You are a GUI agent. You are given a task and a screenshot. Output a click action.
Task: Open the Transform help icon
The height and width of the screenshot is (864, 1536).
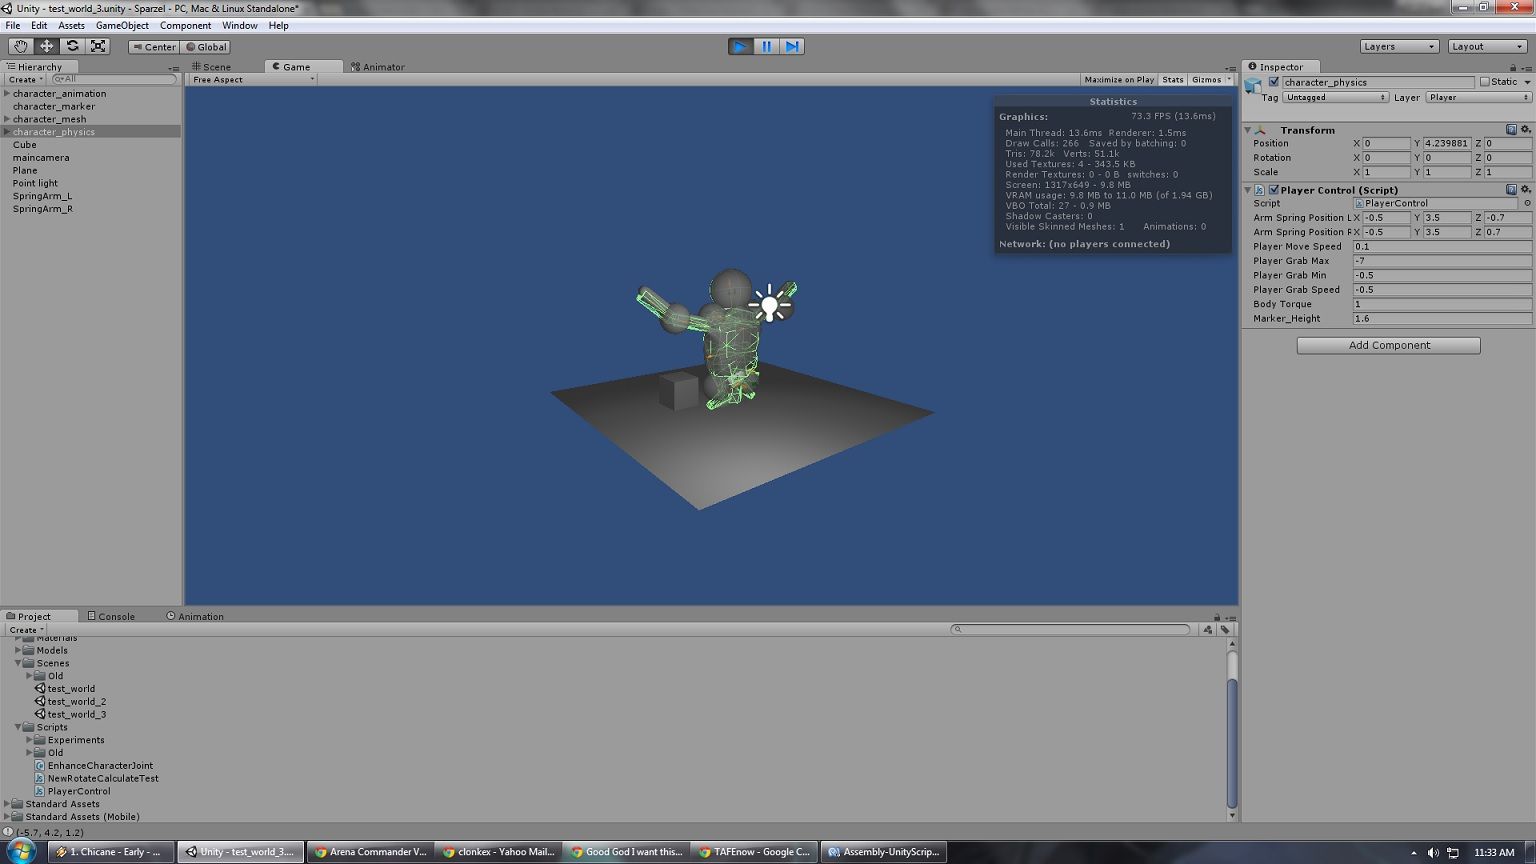[1511, 129]
